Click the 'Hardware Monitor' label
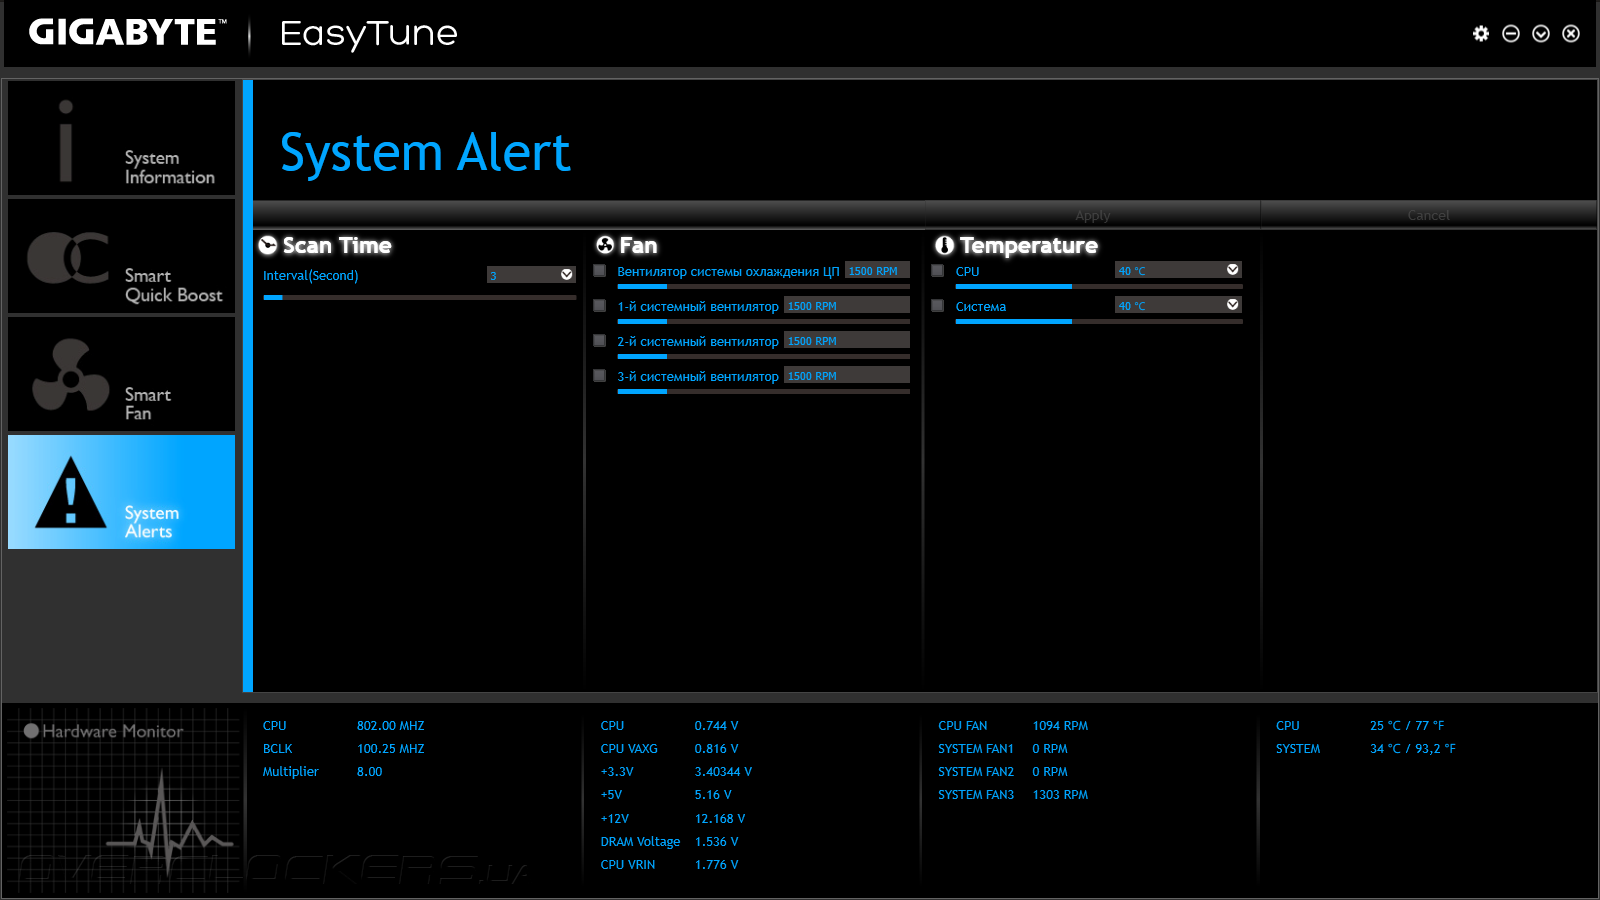Viewport: 1600px width, 900px height. pos(113,731)
